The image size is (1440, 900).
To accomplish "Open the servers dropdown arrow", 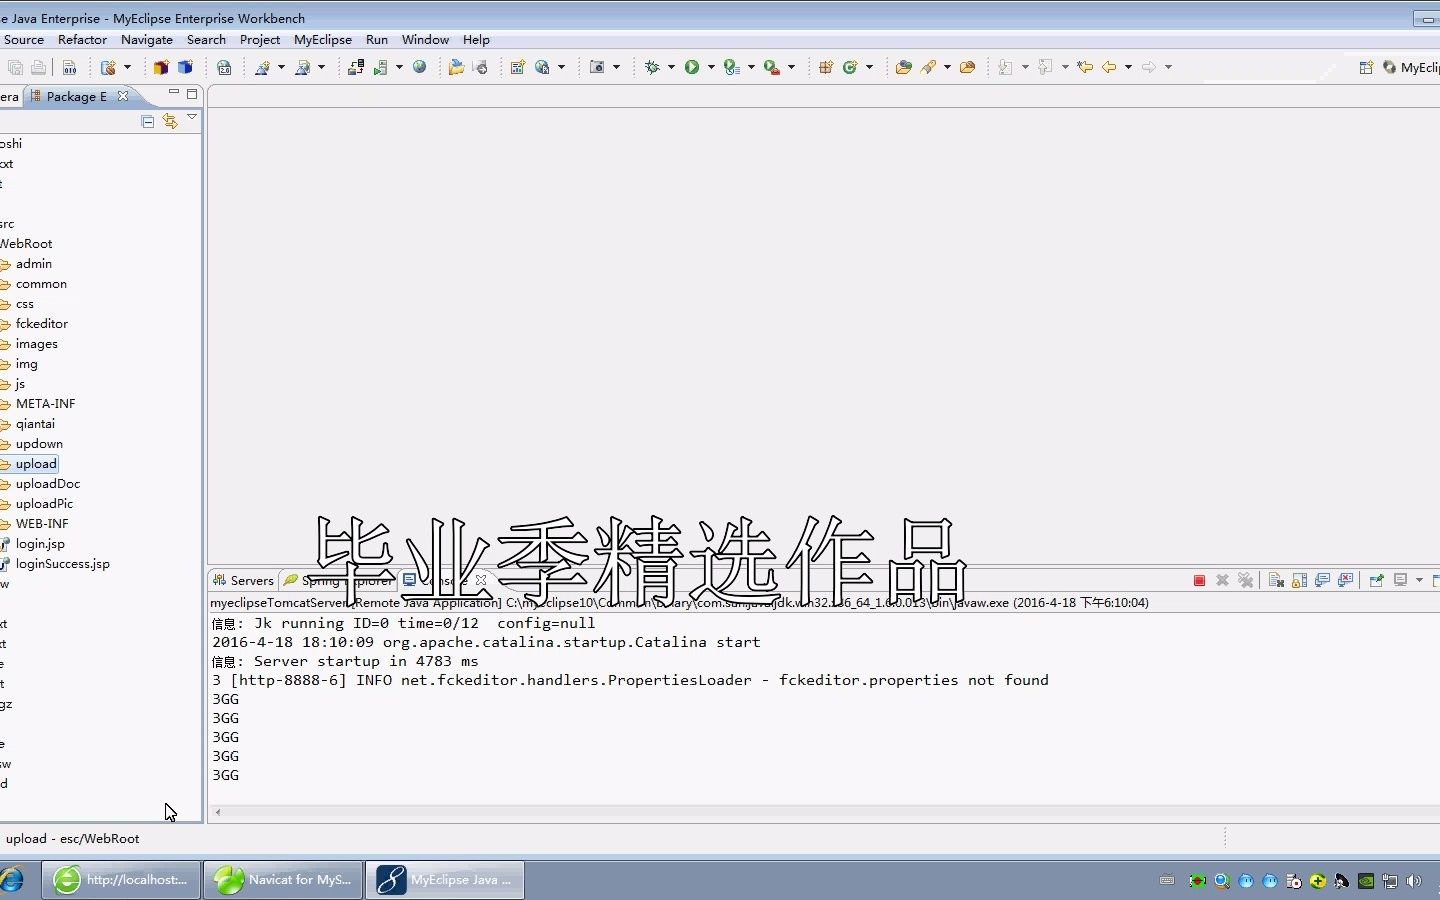I will [399, 67].
